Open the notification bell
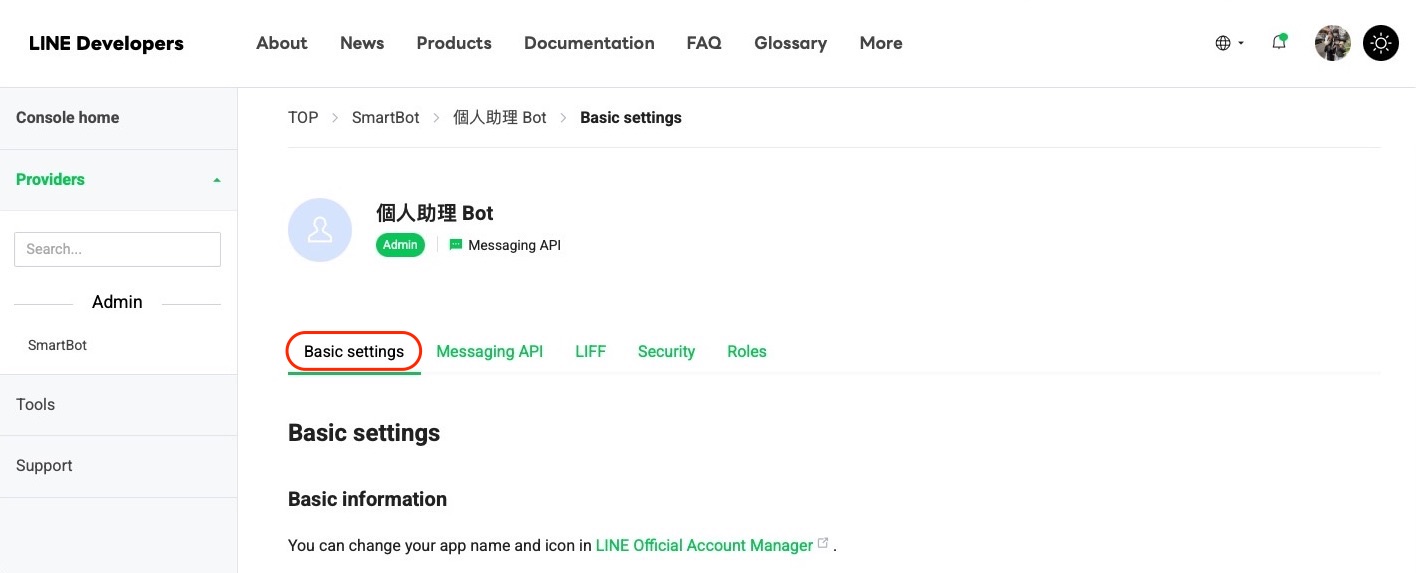The image size is (1416, 573). coord(1279,42)
